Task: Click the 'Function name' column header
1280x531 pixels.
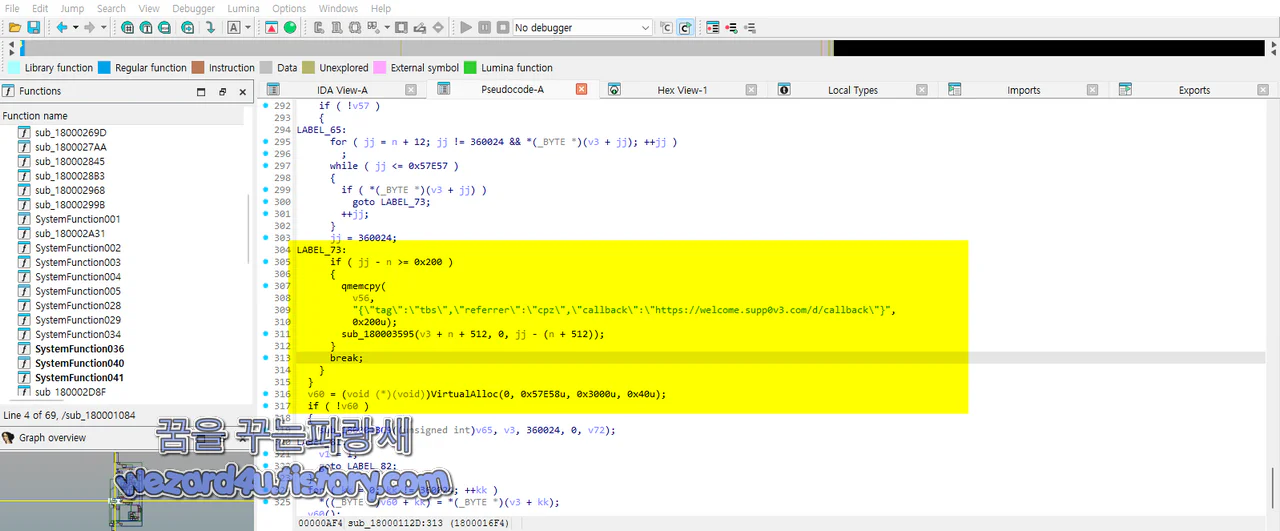Action: (x=122, y=116)
